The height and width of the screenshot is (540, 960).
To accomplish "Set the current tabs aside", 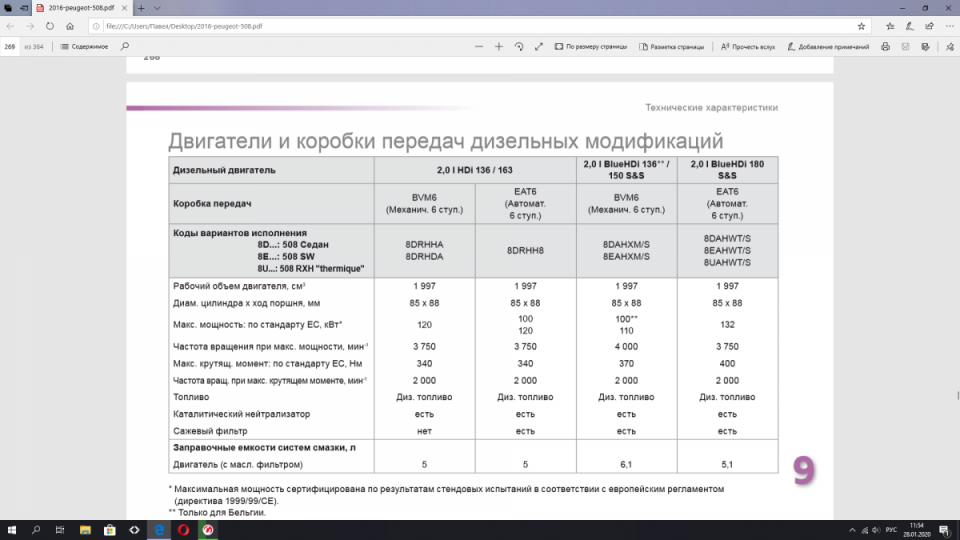I will tap(24, 8).
